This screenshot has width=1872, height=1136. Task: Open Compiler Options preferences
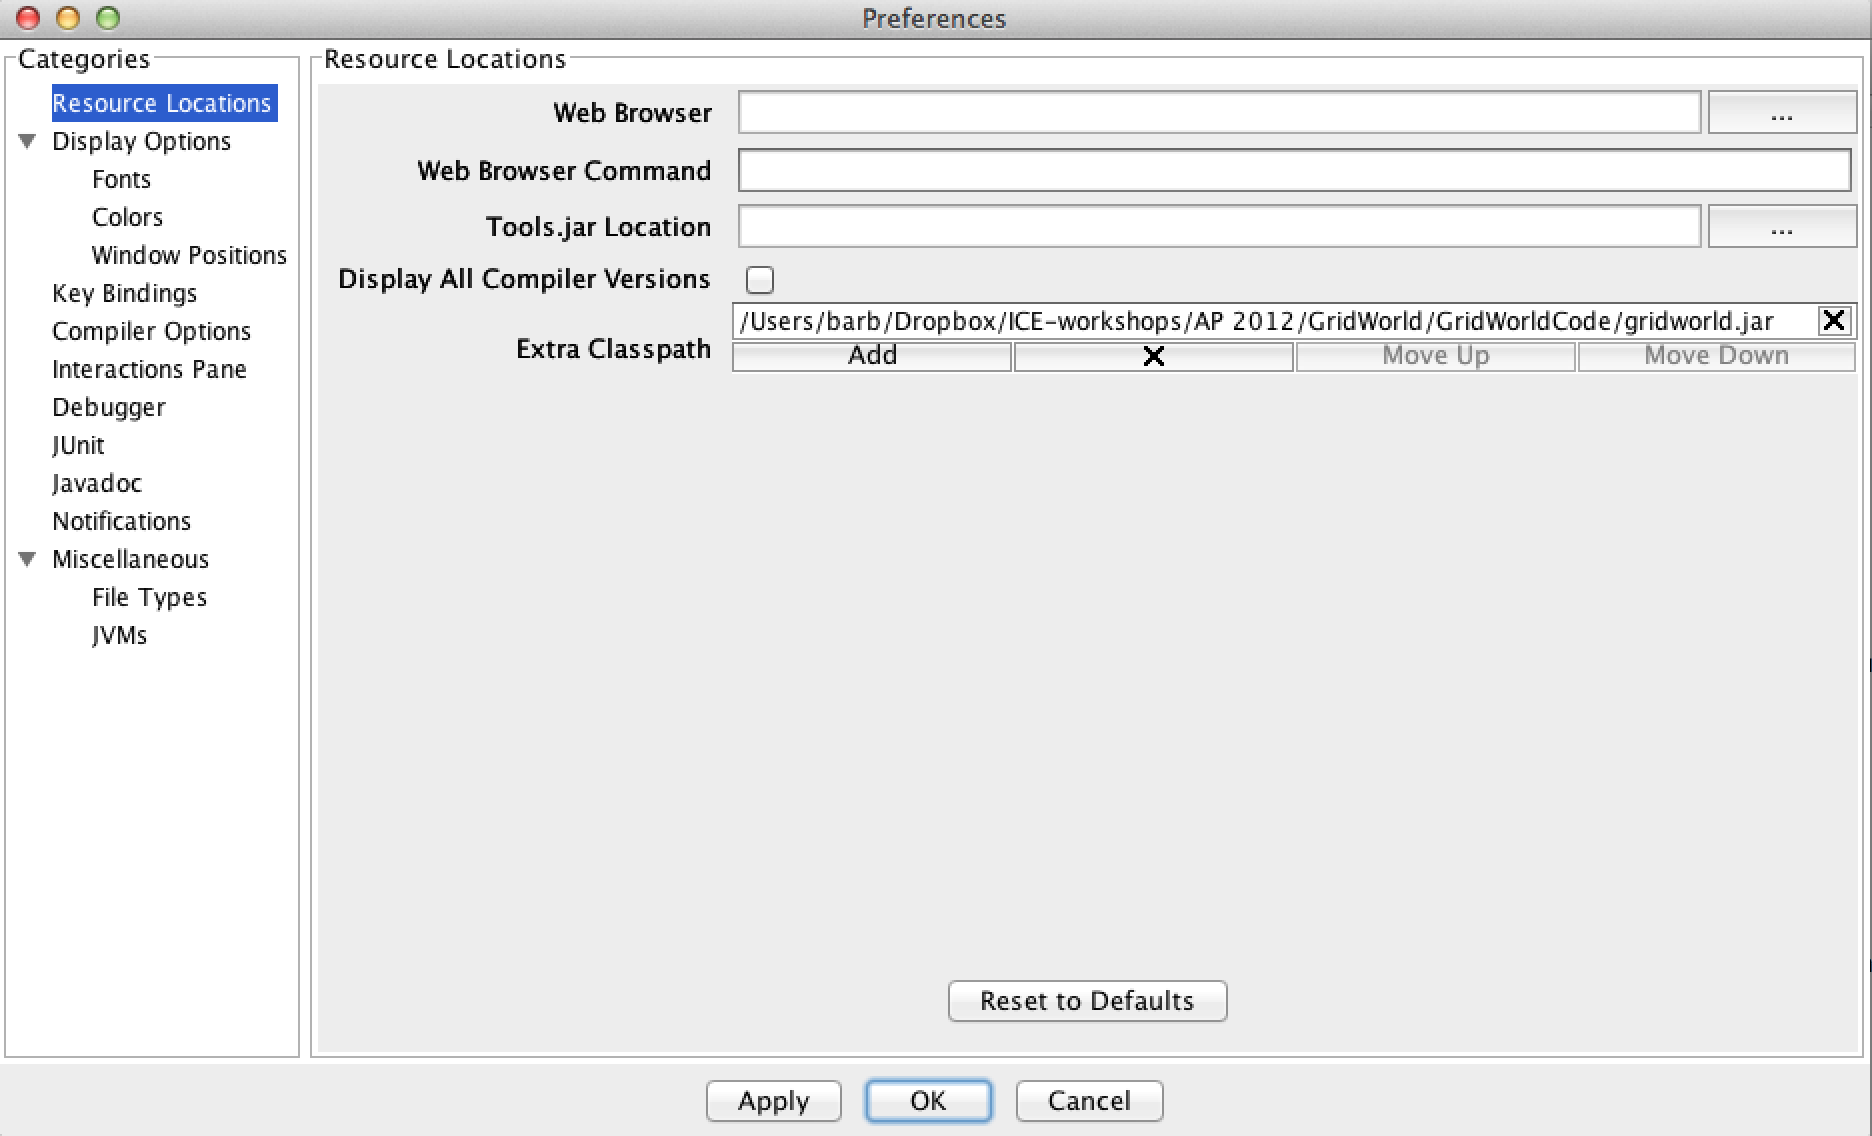pos(151,331)
